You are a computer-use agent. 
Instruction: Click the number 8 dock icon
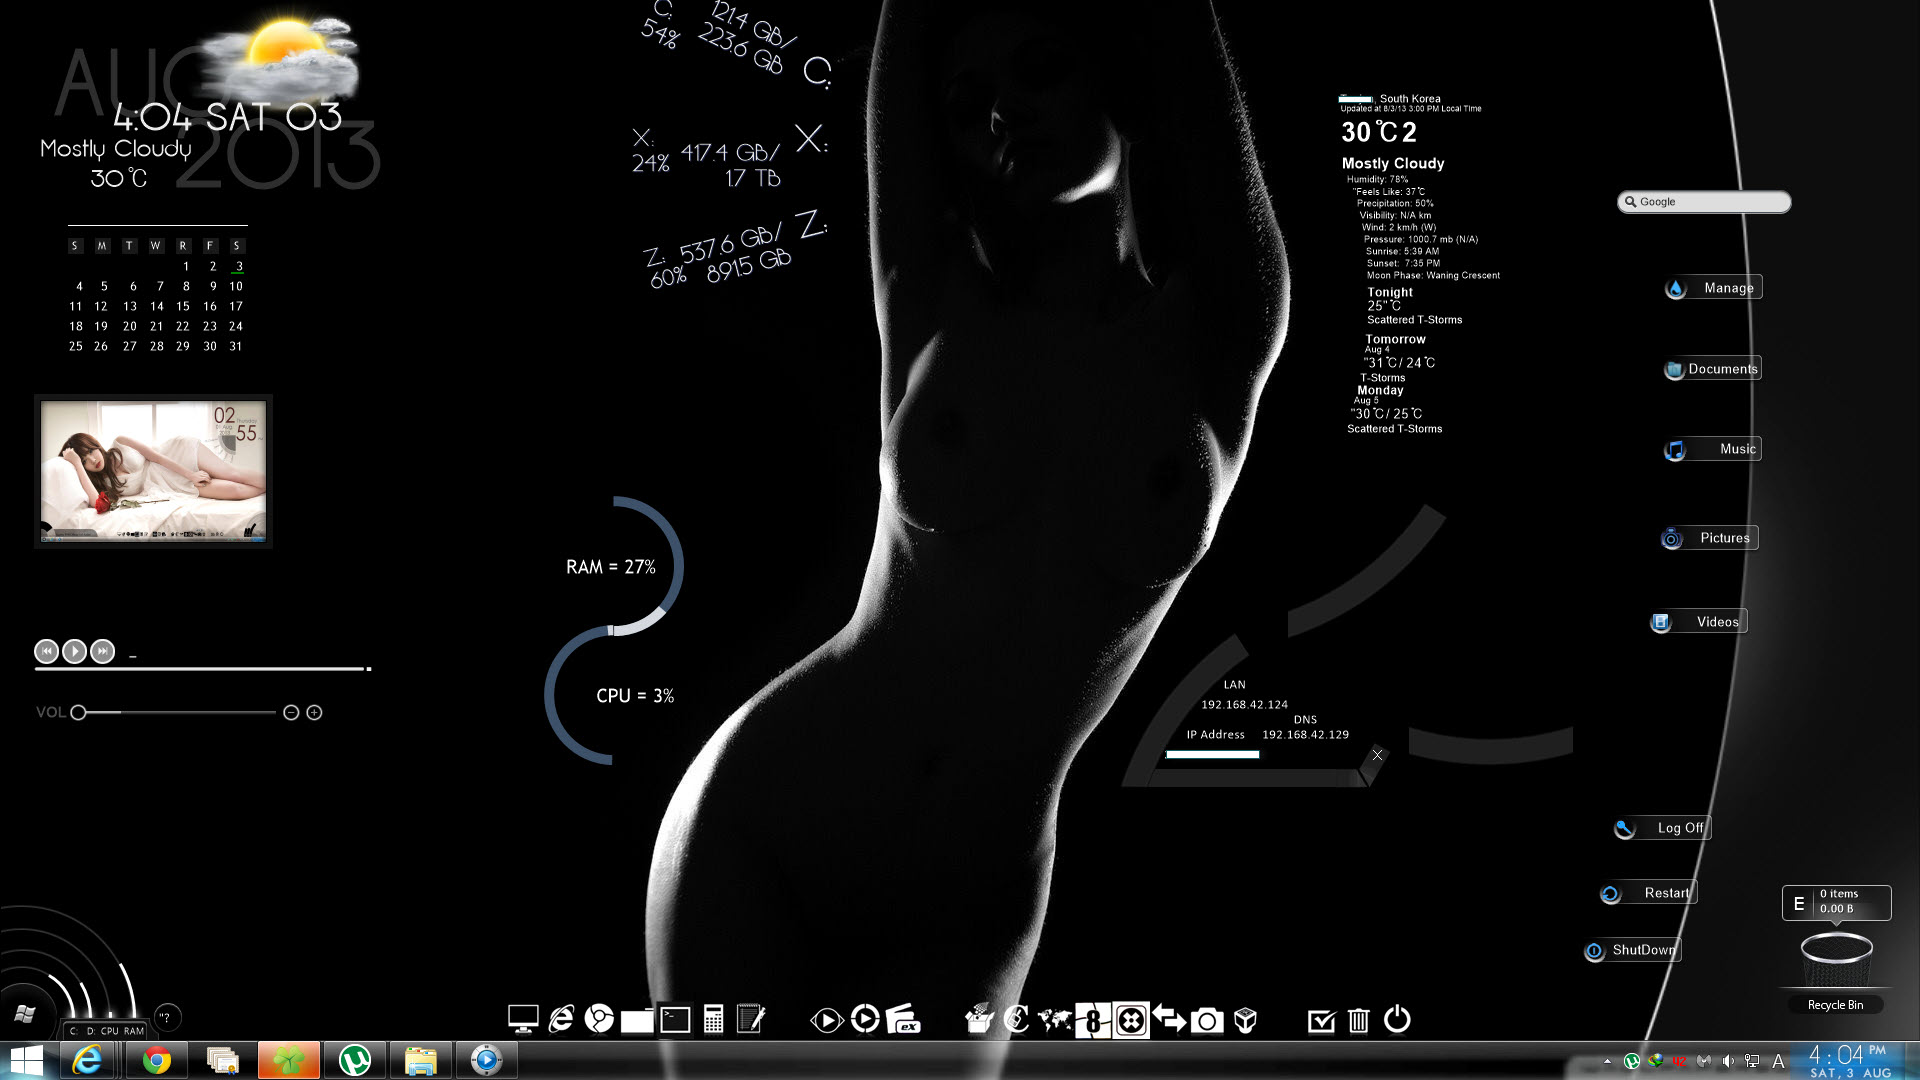(x=1093, y=1020)
